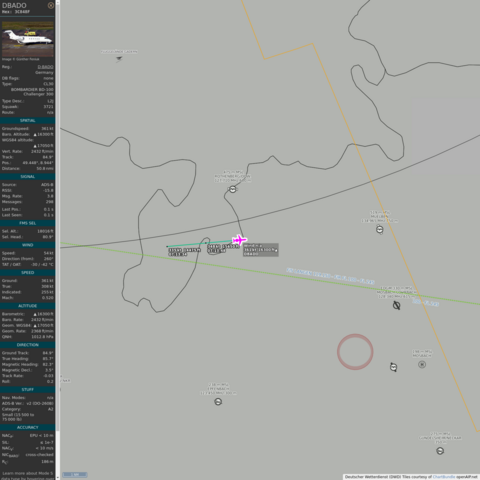The width and height of the screenshot is (480, 480).
Task: Select the Gundelsheim airfield marker at bottom right
Action: (440, 451)
